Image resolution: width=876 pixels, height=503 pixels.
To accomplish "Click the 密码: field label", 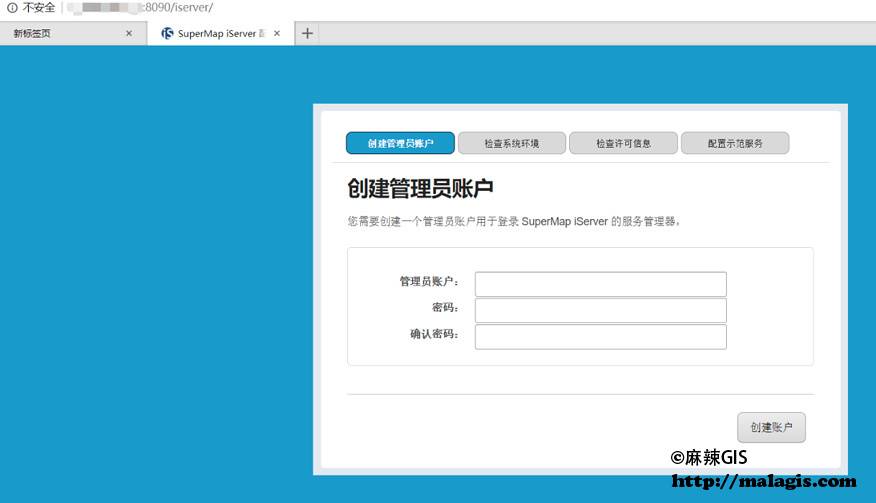I will tap(445, 307).
